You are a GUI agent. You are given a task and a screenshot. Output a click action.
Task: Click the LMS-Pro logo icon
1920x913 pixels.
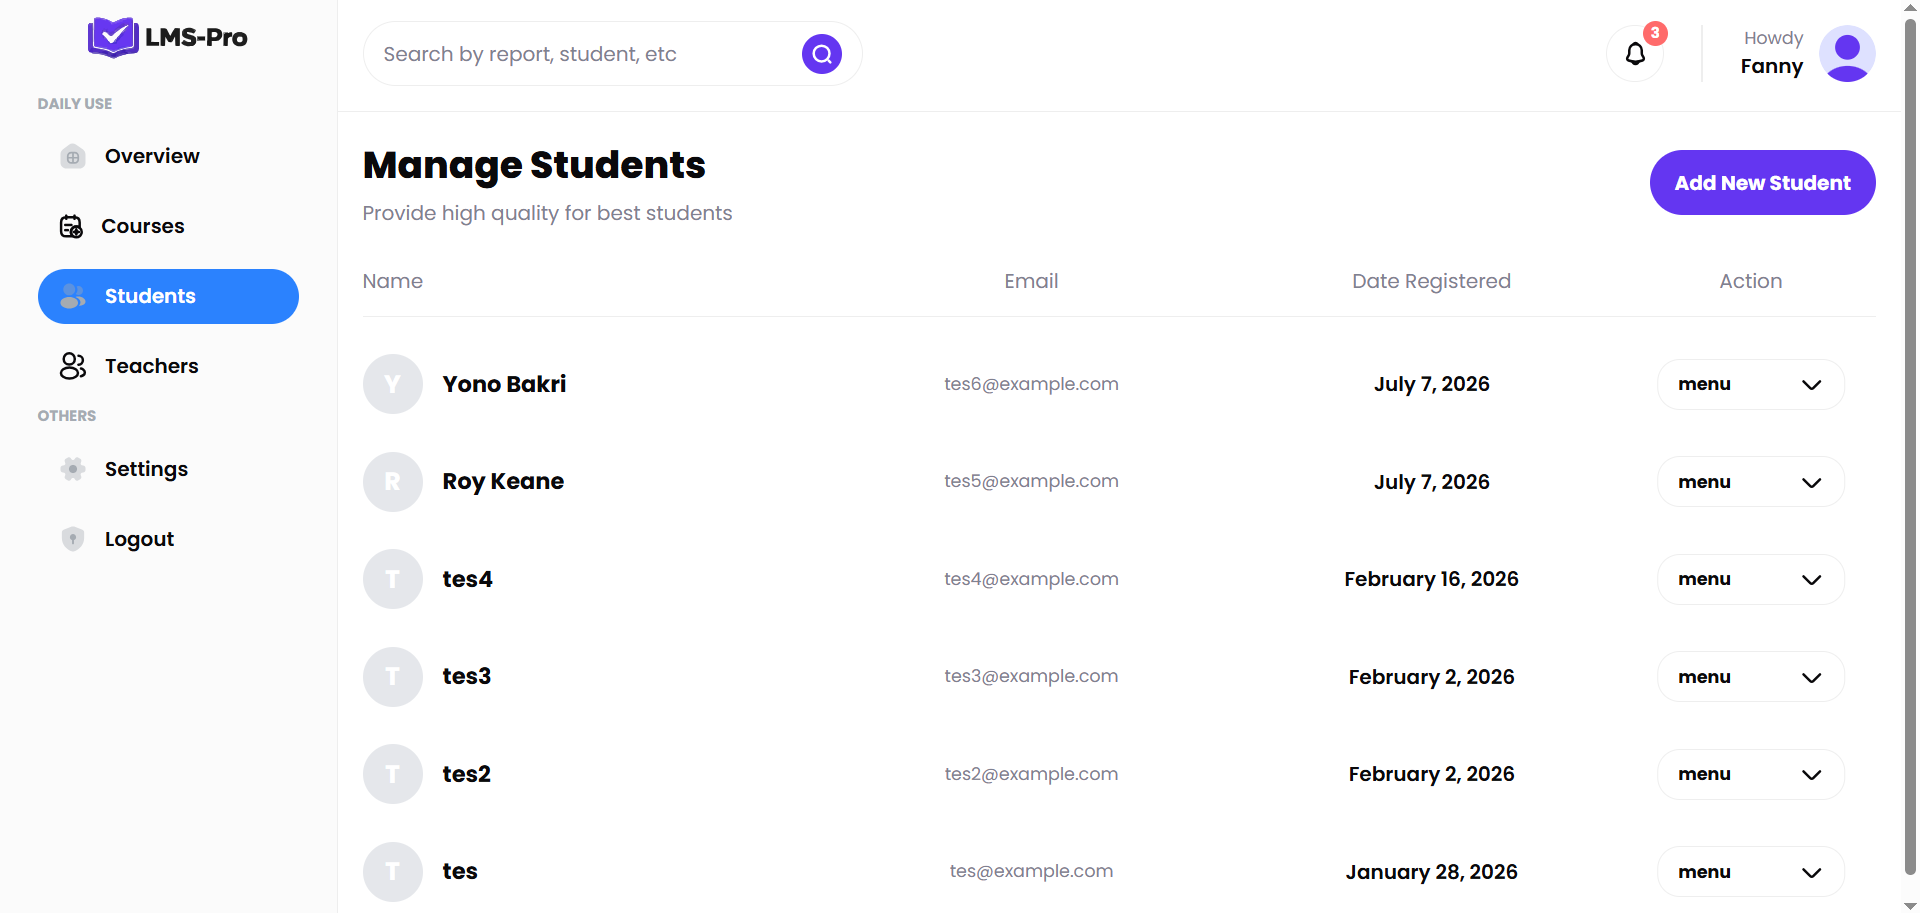click(113, 38)
